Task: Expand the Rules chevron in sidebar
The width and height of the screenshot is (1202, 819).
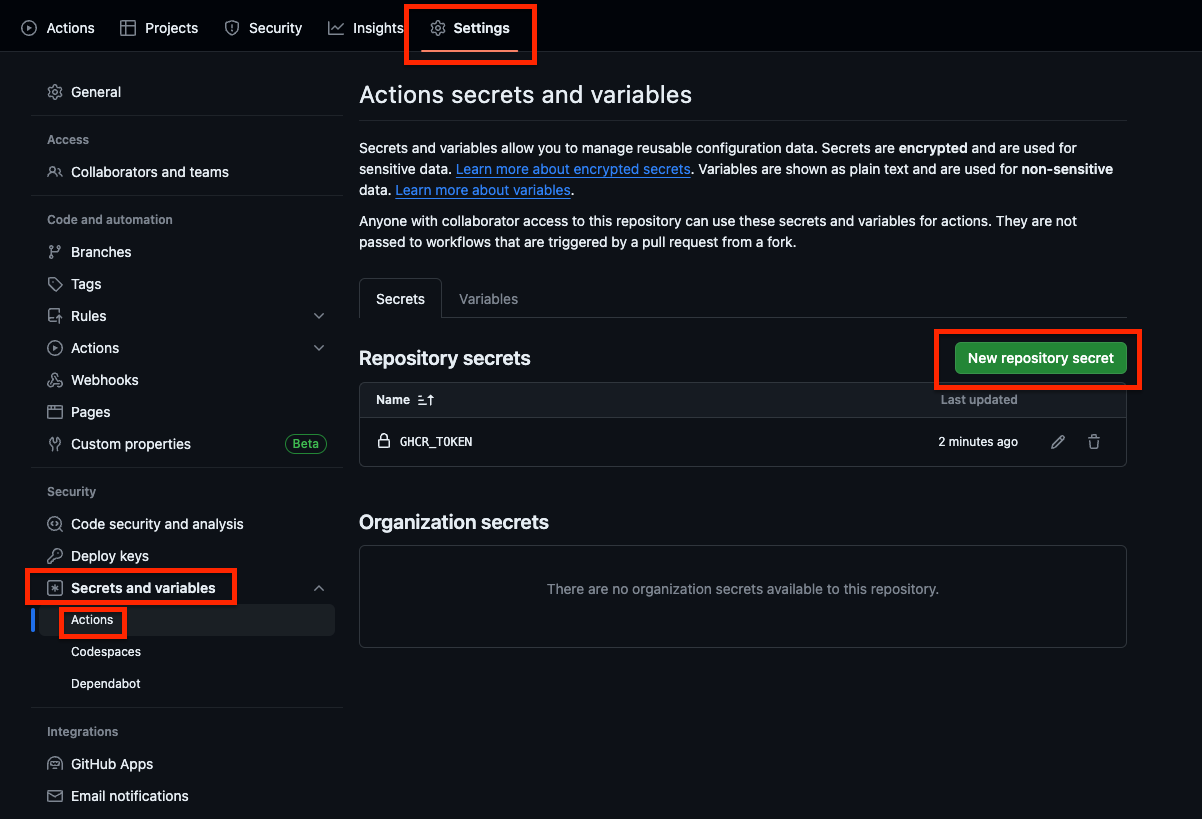Action: click(x=319, y=316)
